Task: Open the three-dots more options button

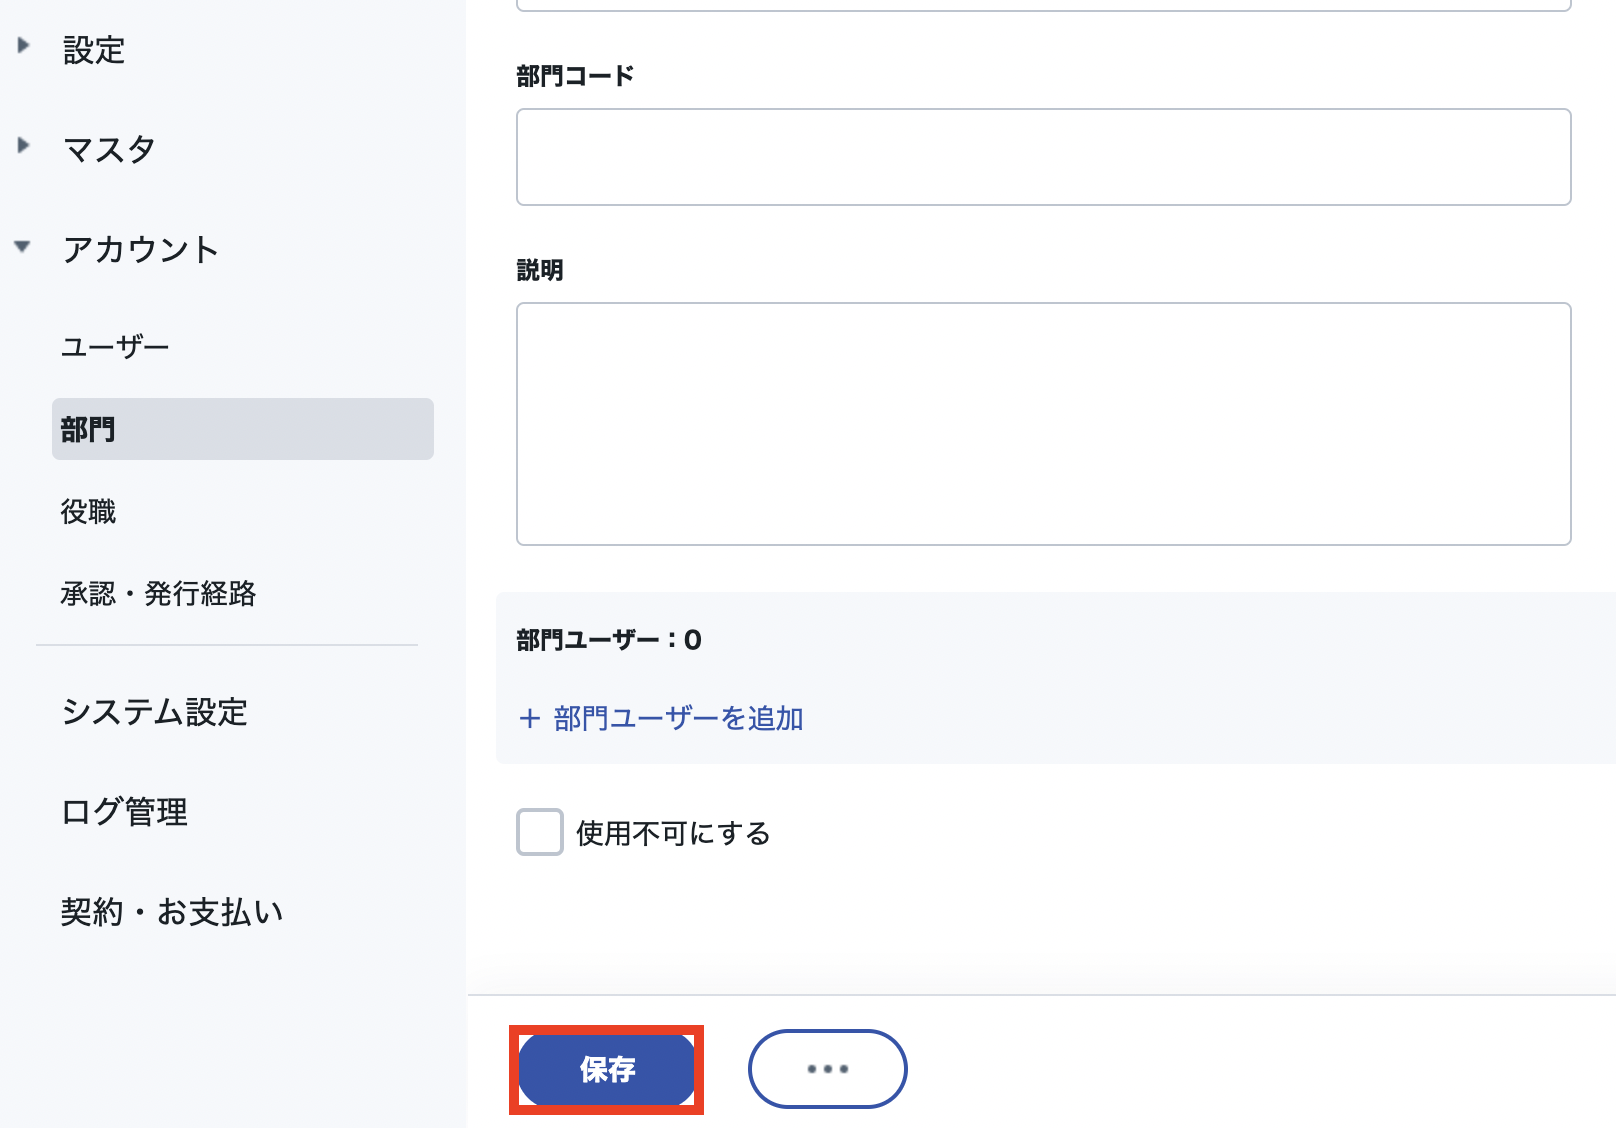Action: 828,1069
